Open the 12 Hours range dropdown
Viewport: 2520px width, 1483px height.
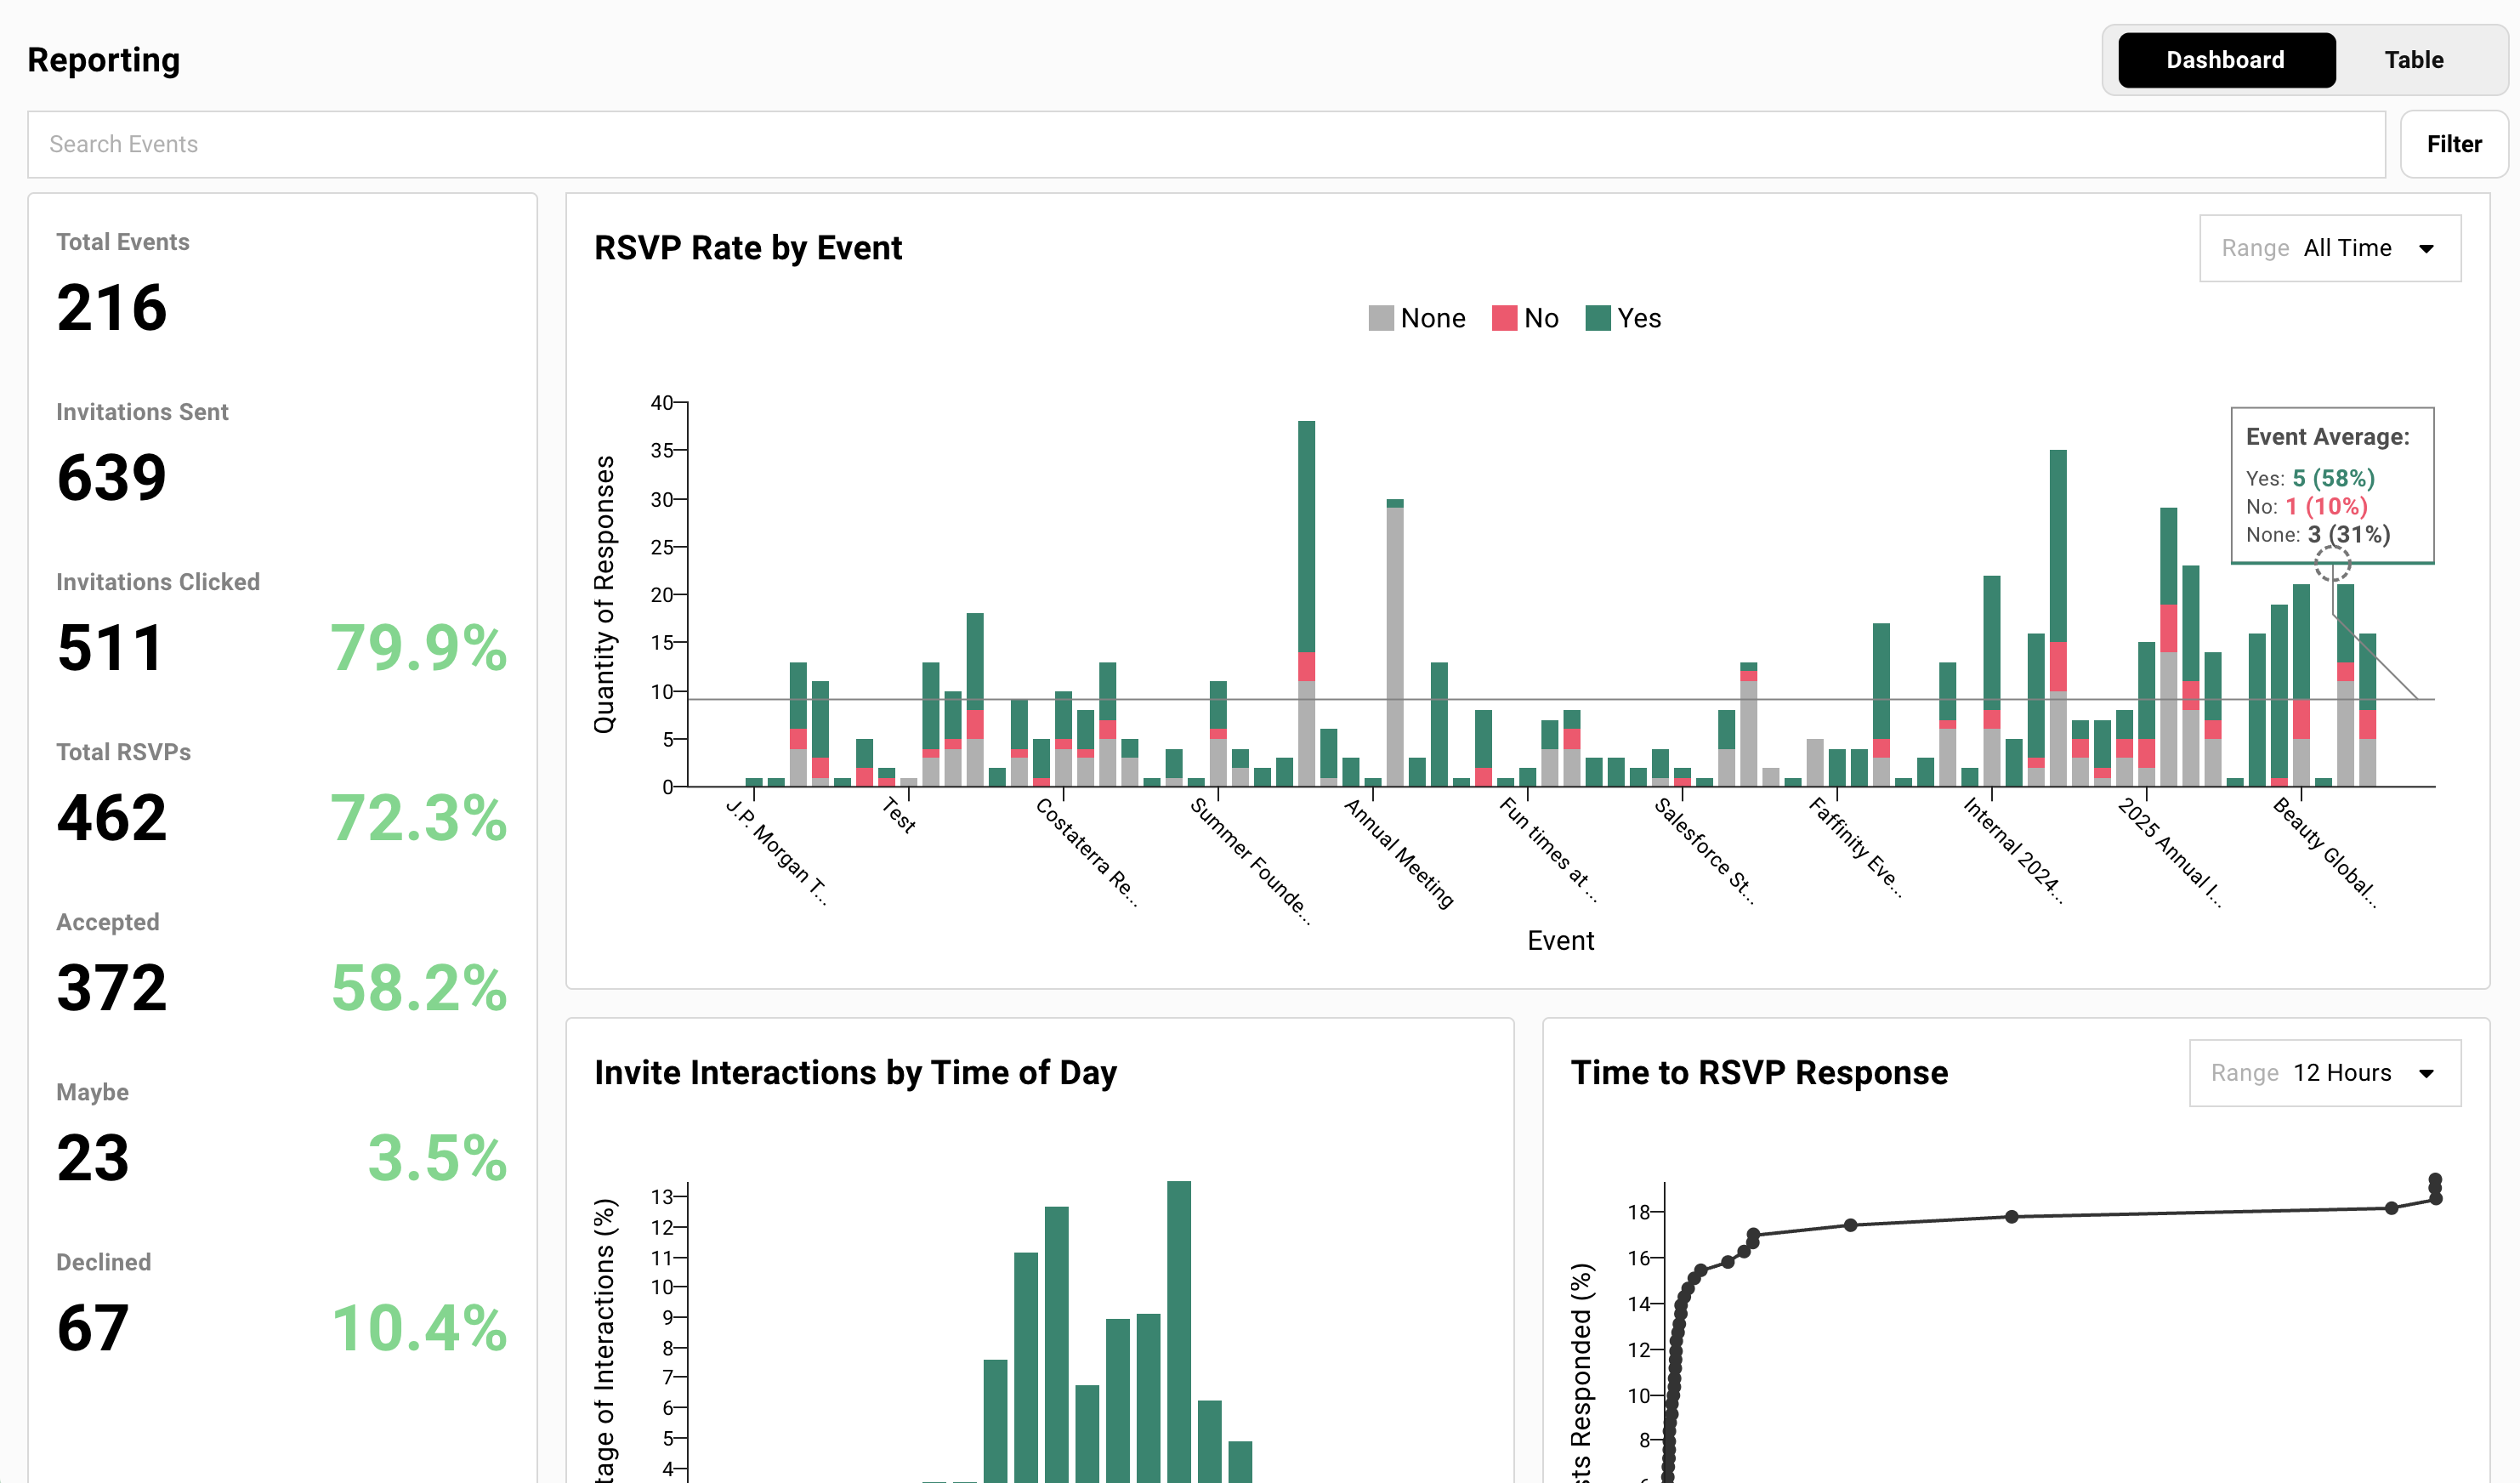2324,1072
